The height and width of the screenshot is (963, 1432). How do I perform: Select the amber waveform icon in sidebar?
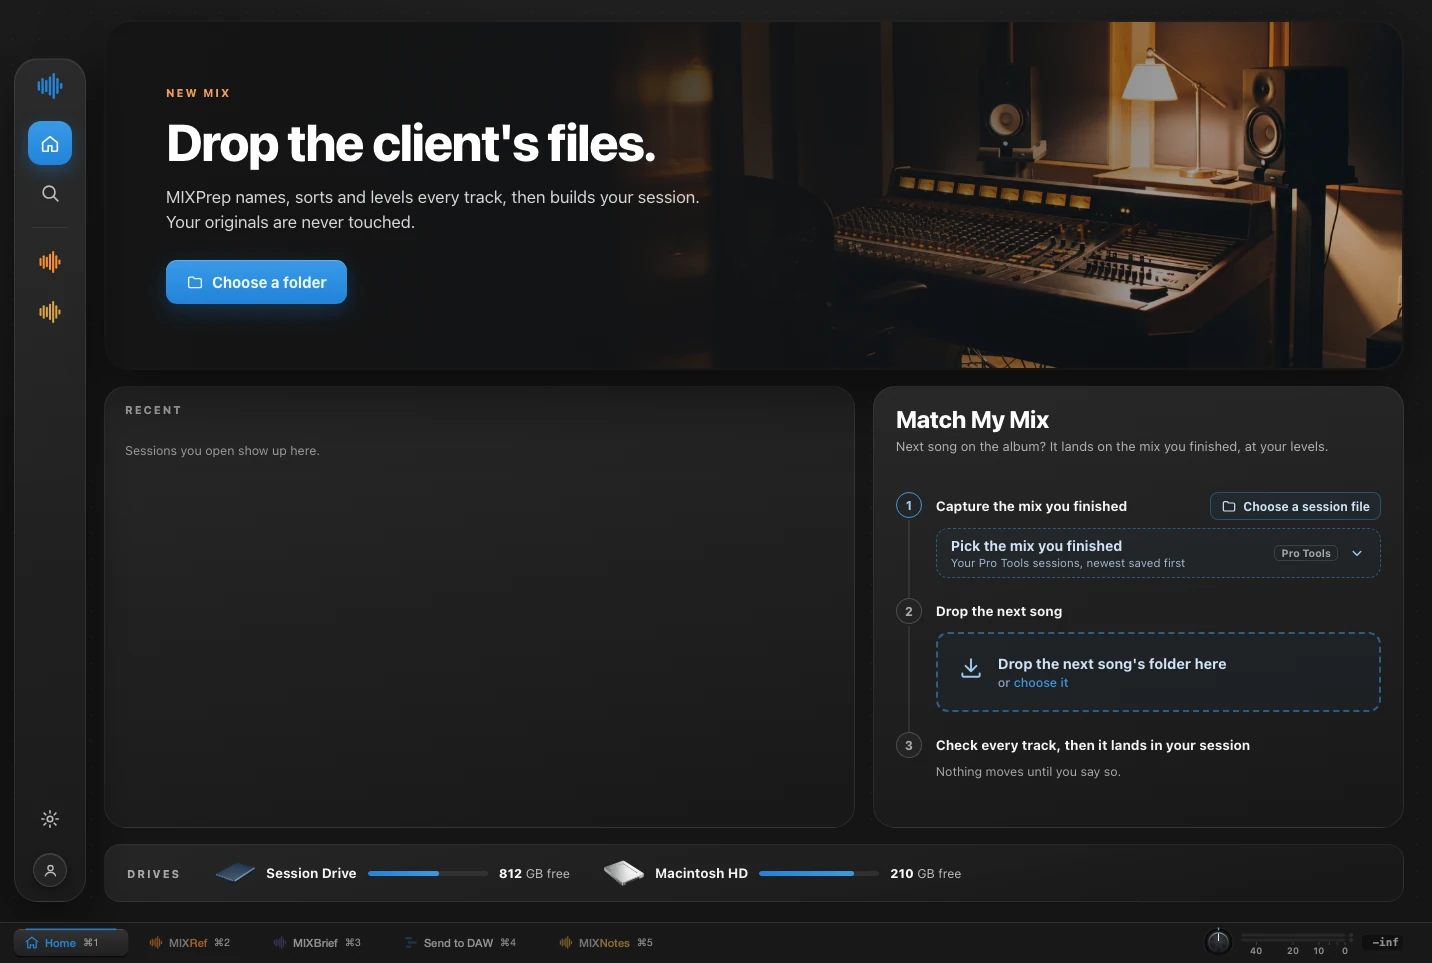(50, 312)
